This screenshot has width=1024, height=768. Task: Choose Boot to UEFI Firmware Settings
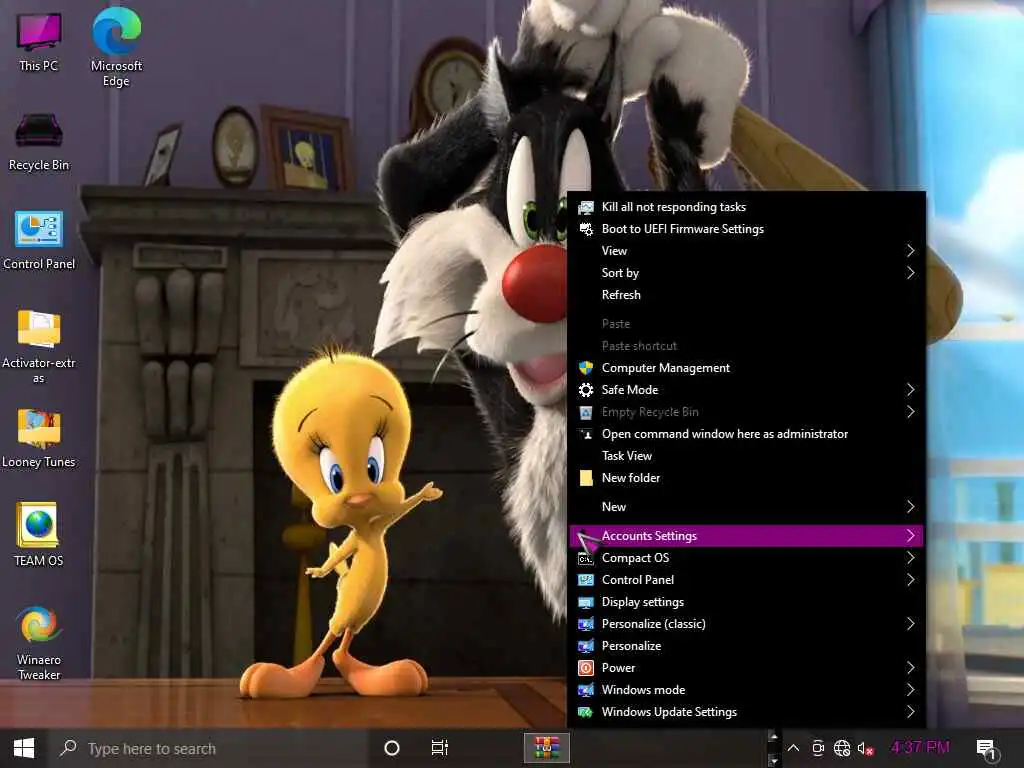click(746, 229)
